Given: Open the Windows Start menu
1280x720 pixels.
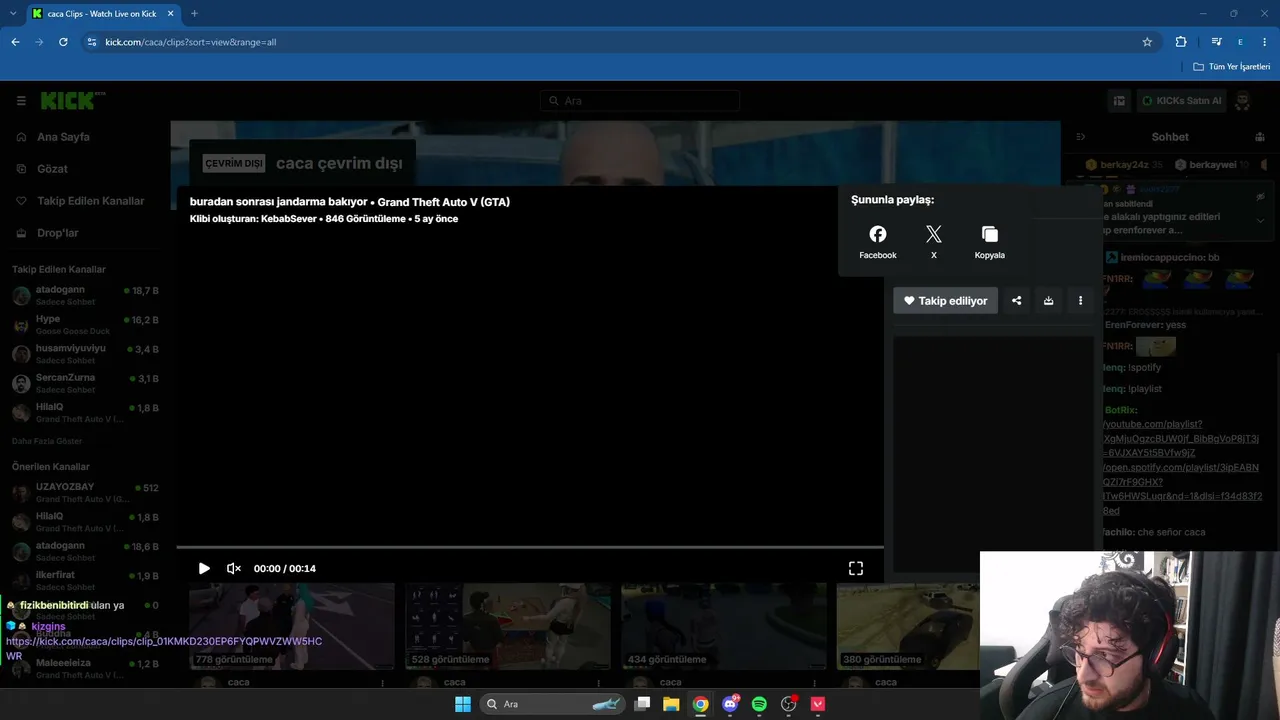Looking at the screenshot, I should pos(463,704).
